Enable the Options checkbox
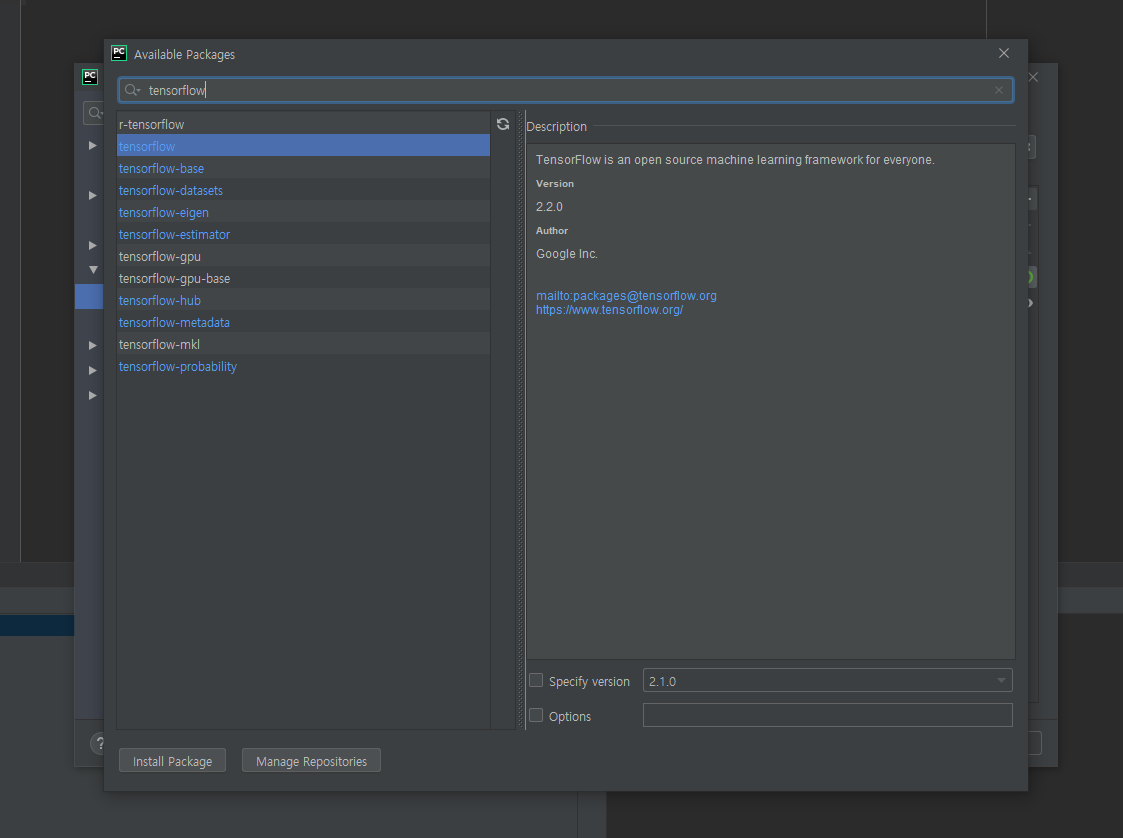Screen dimensions: 1123x838 pos(536,716)
